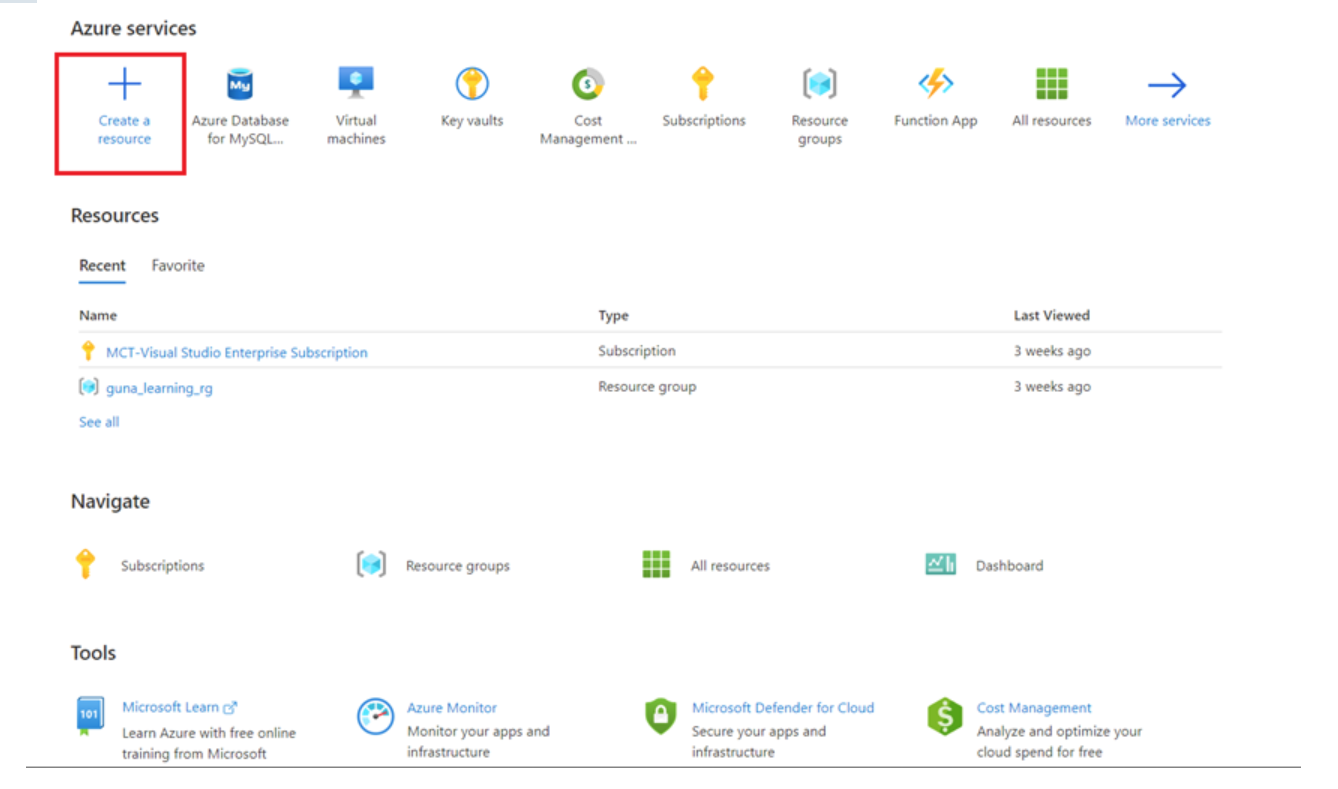Click the Last Viewed column header

pos(1052,316)
